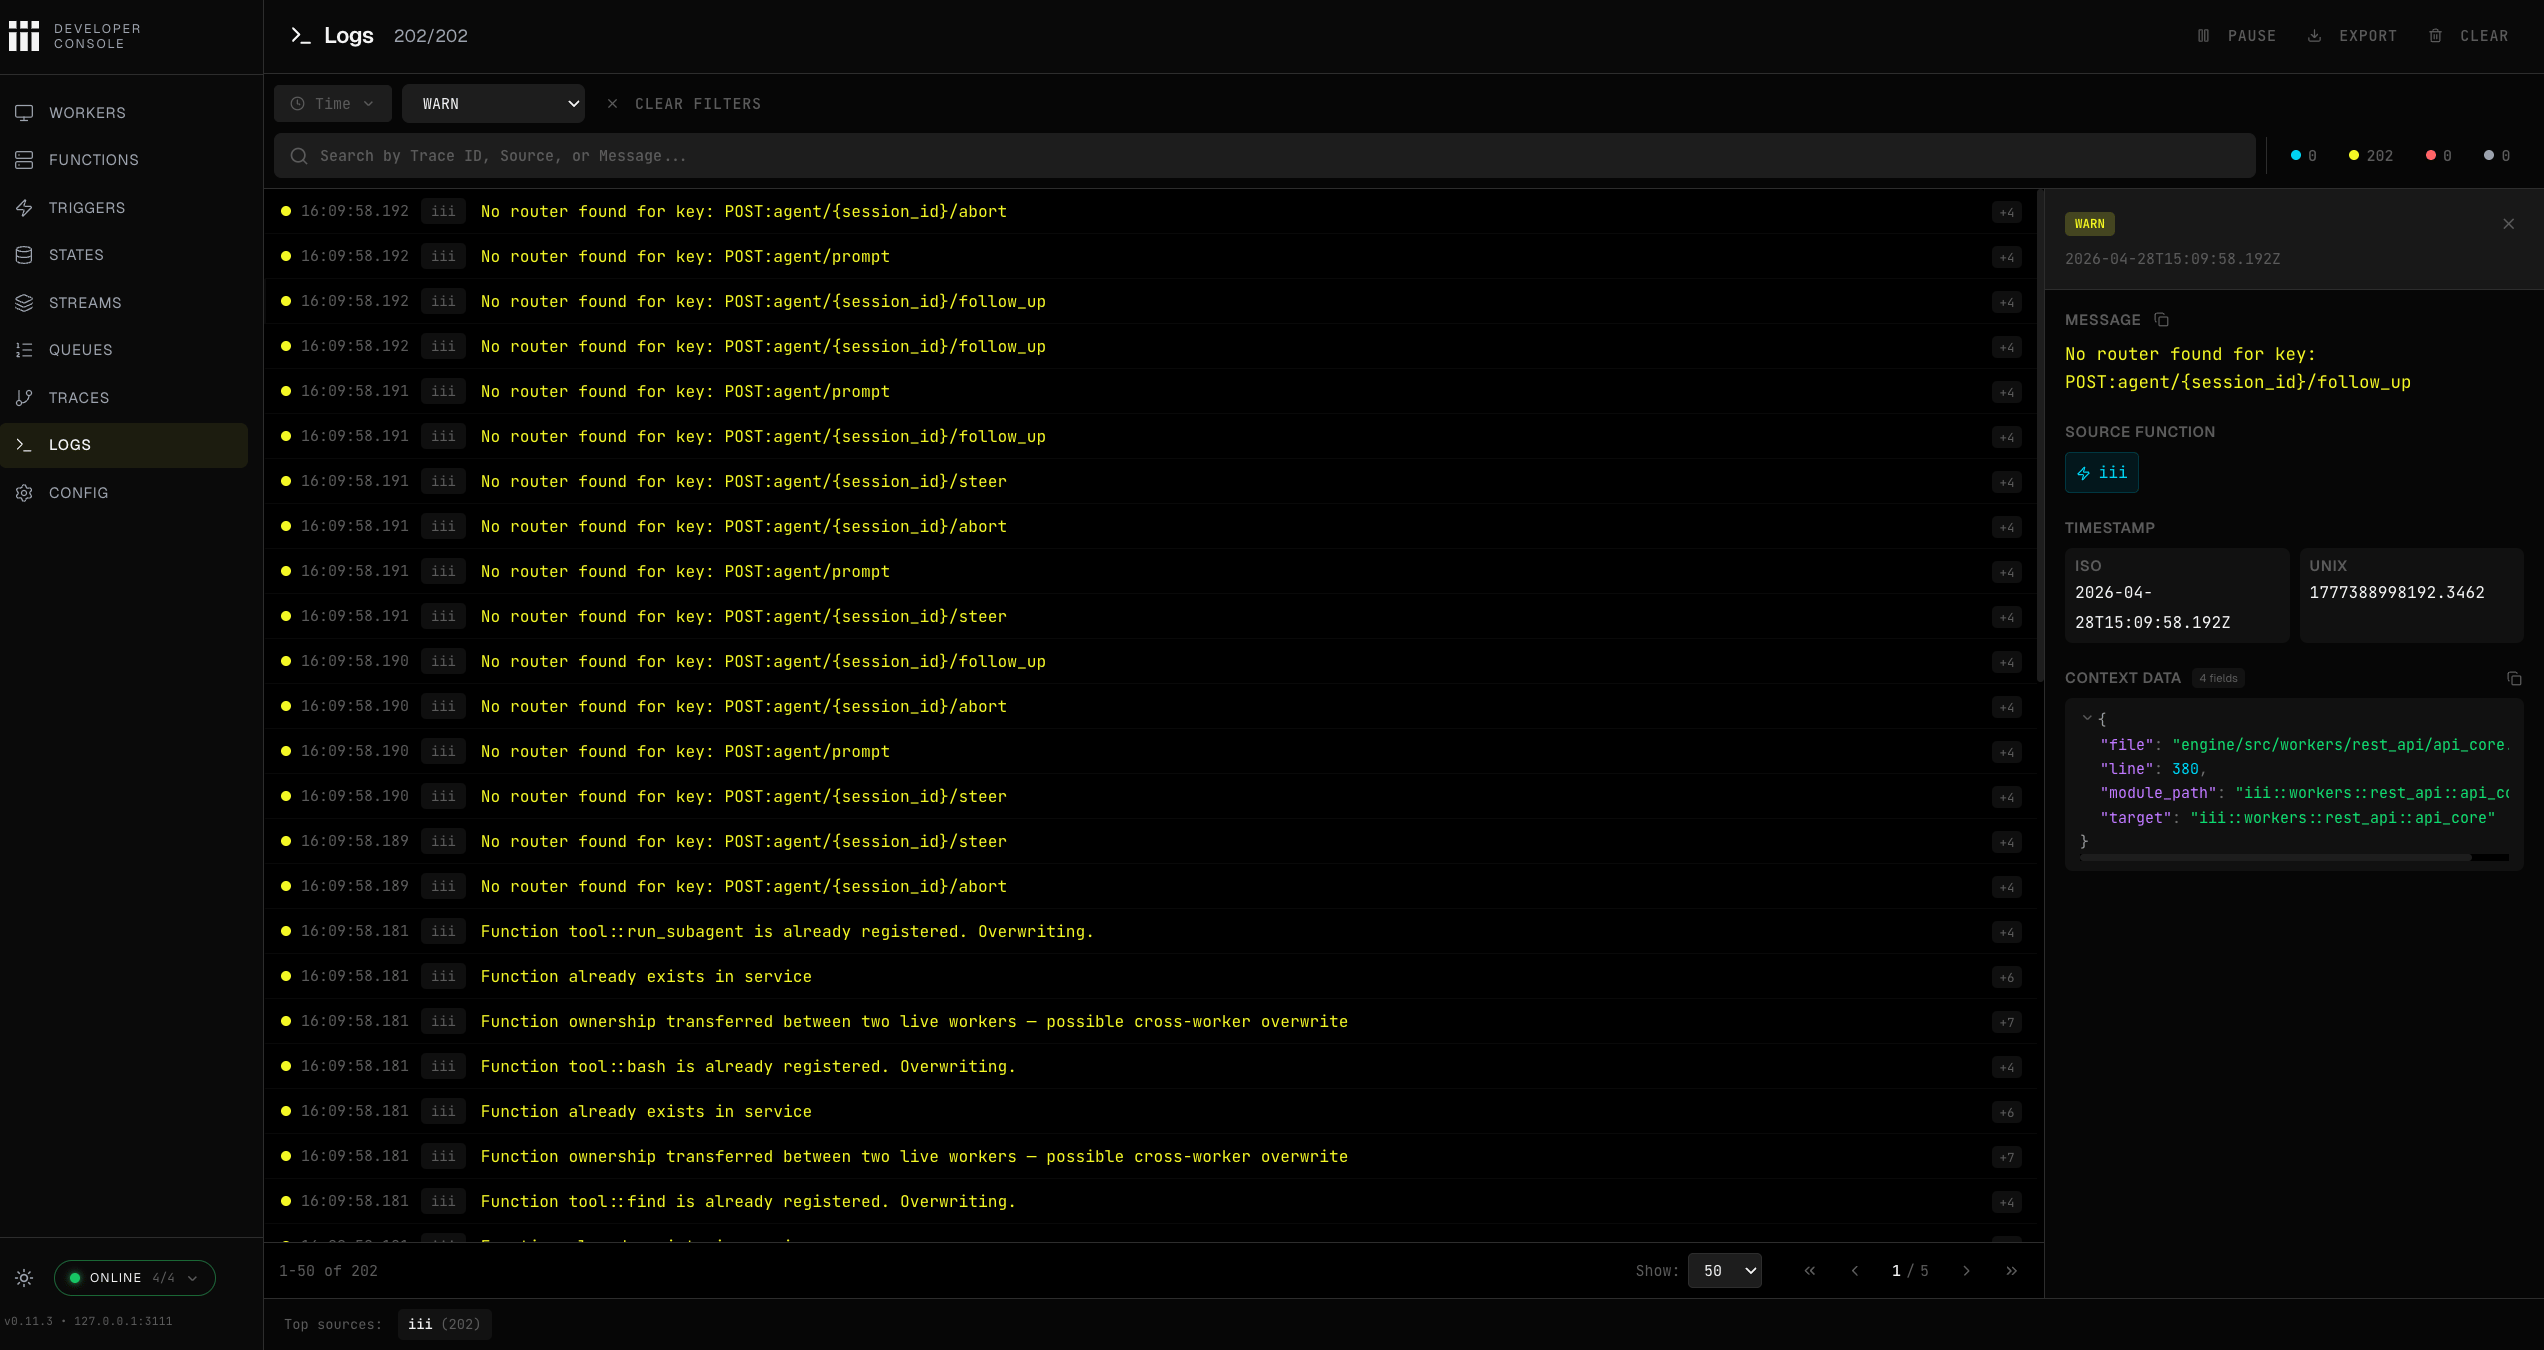Filter by cyan info level dot
The height and width of the screenshot is (1350, 2544).
(2303, 156)
